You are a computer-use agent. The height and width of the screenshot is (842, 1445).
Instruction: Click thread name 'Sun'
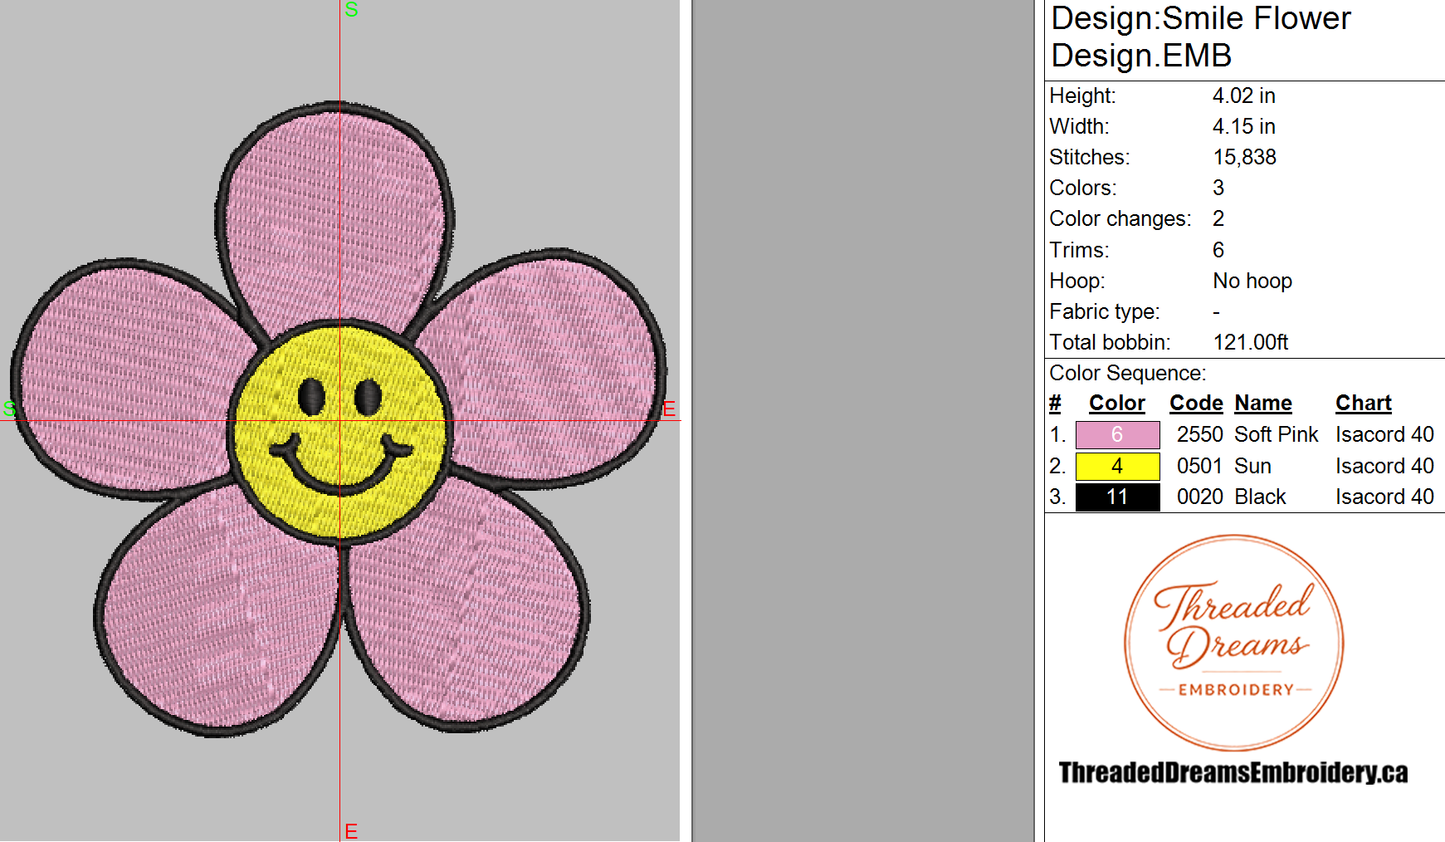(1253, 466)
